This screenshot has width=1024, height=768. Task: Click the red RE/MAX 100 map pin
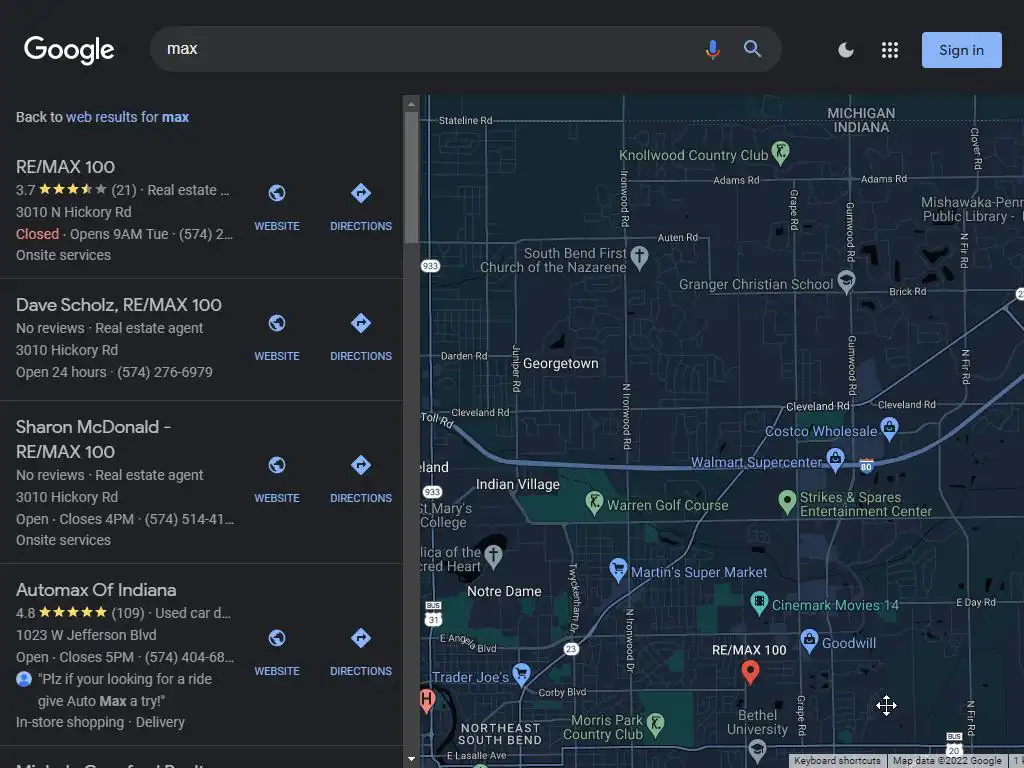click(750, 671)
